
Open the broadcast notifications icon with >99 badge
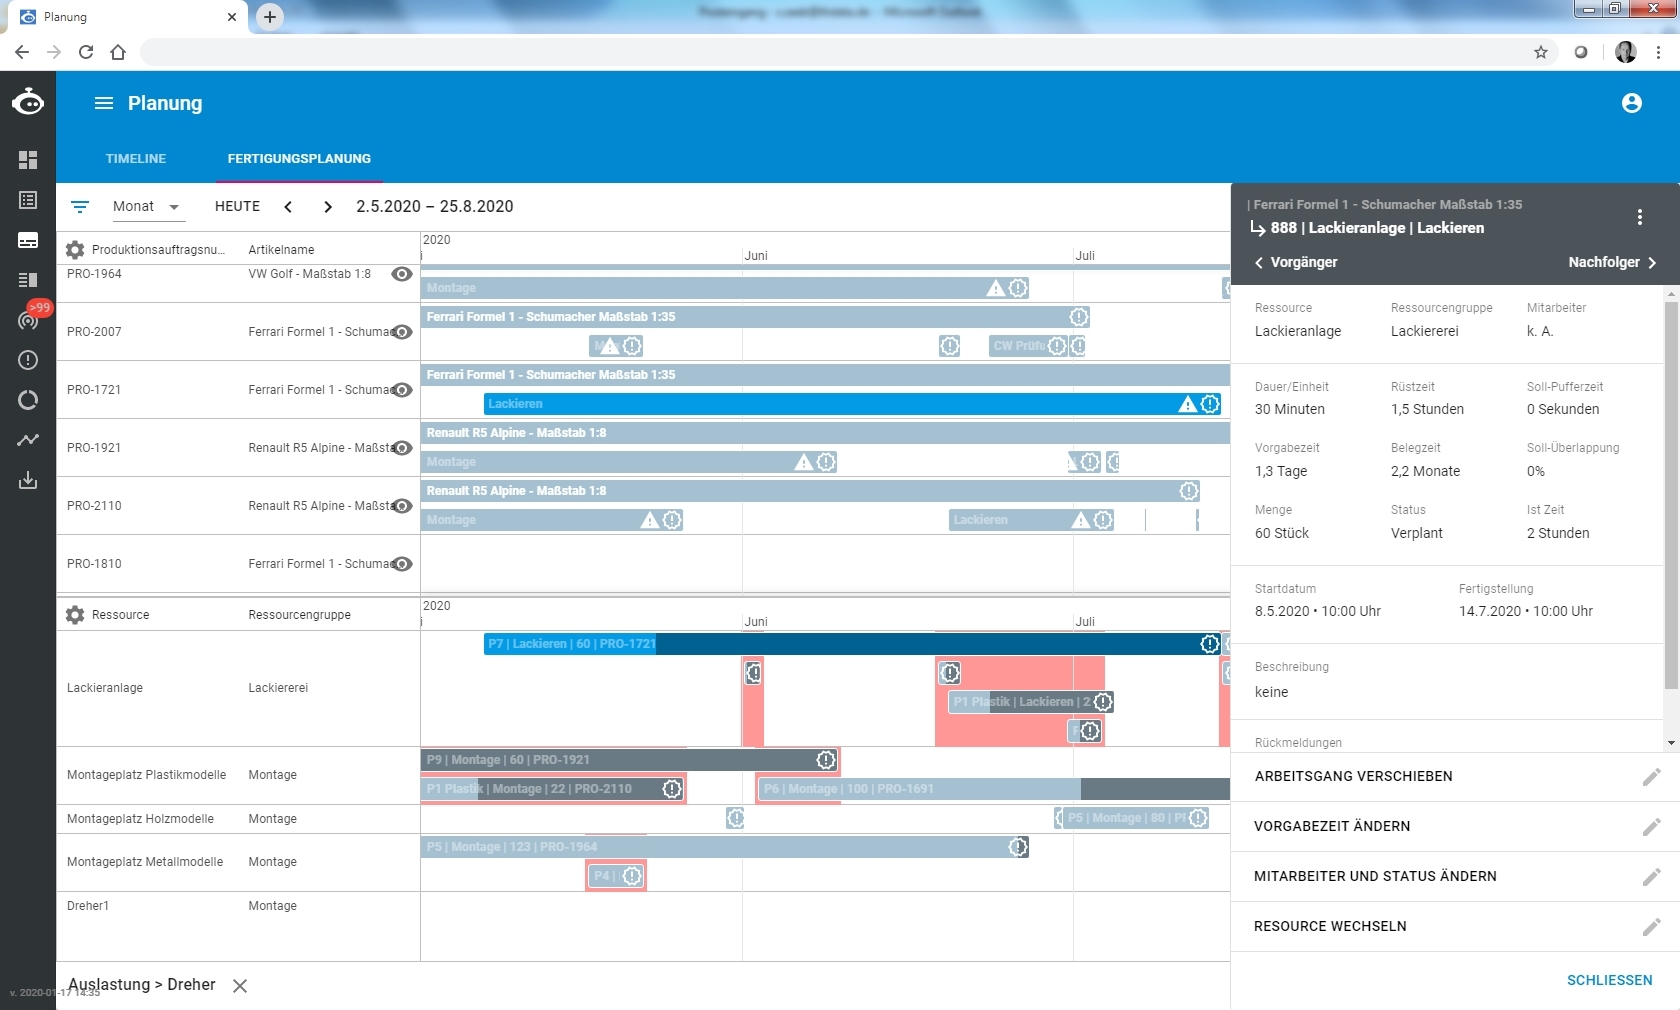[28, 319]
